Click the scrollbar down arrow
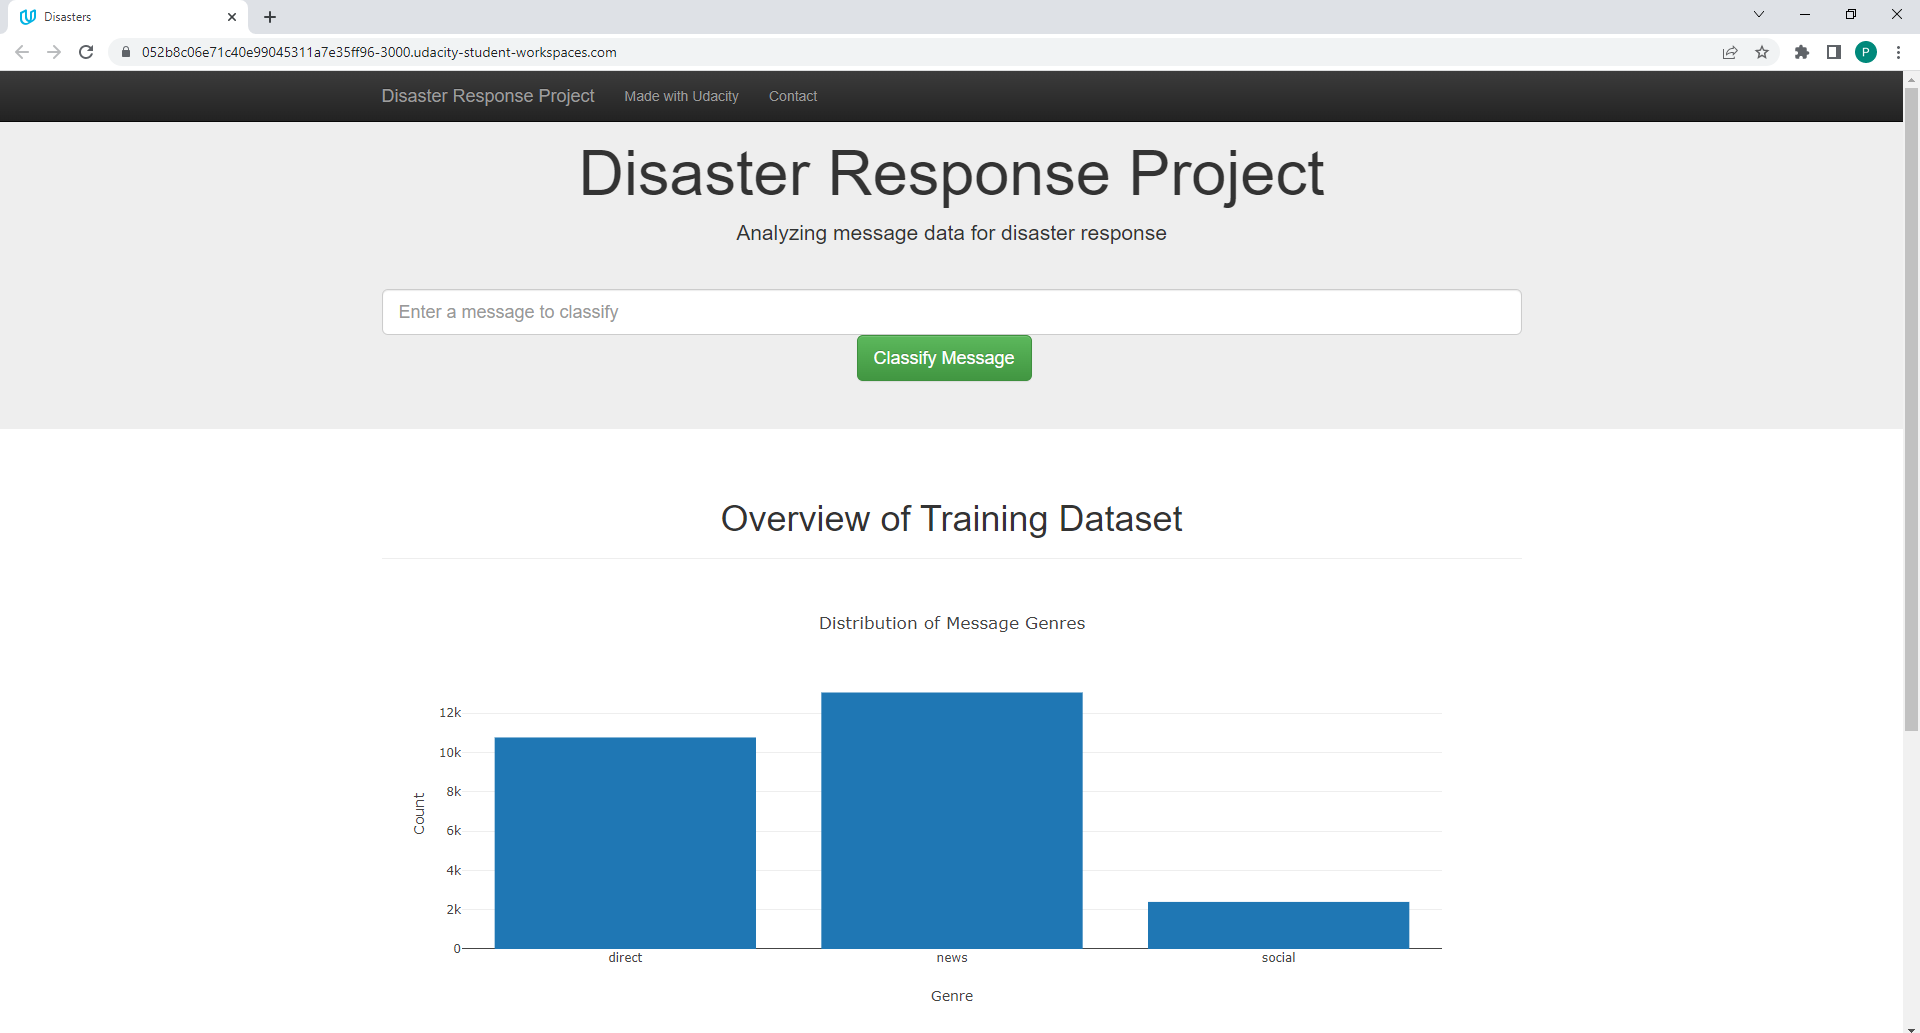Screen dimensions: 1920x1033 pos(1911,1027)
